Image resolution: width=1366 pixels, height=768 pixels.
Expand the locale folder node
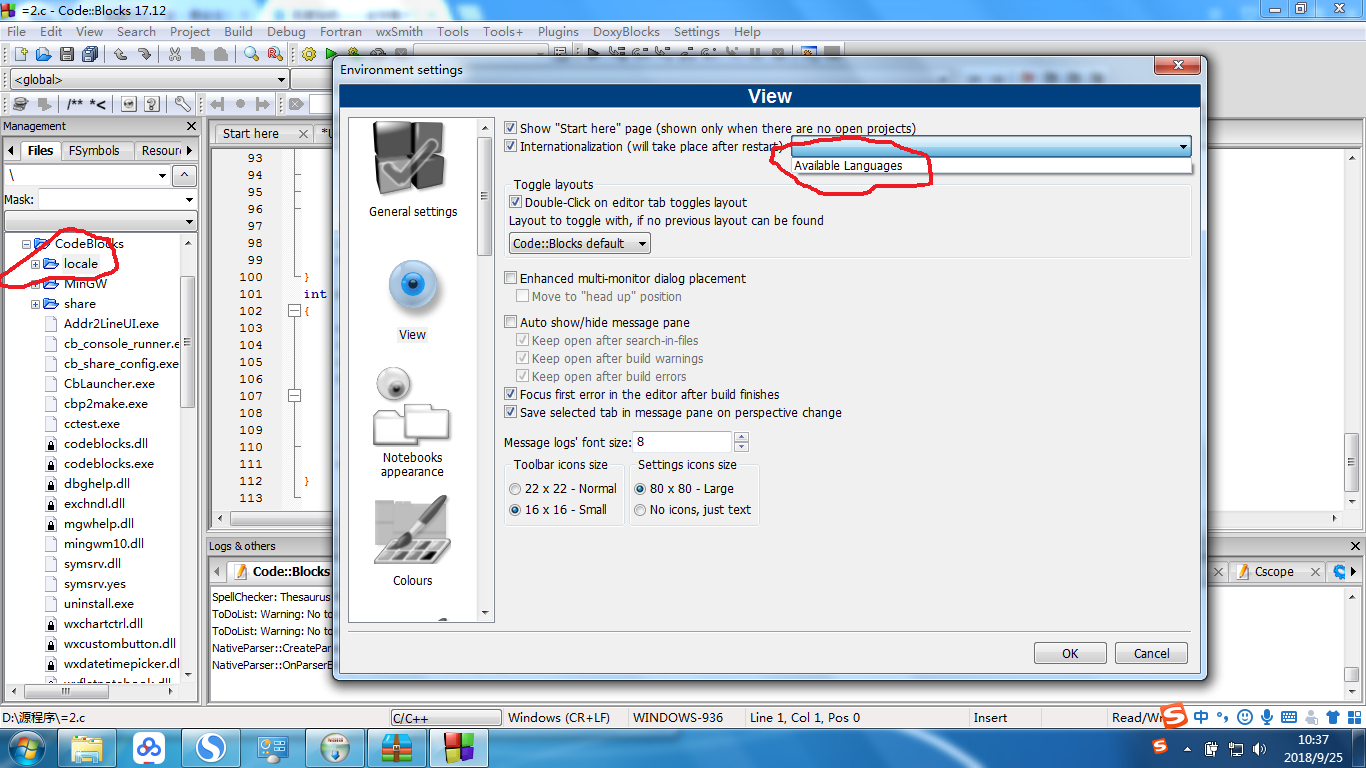tap(35, 264)
